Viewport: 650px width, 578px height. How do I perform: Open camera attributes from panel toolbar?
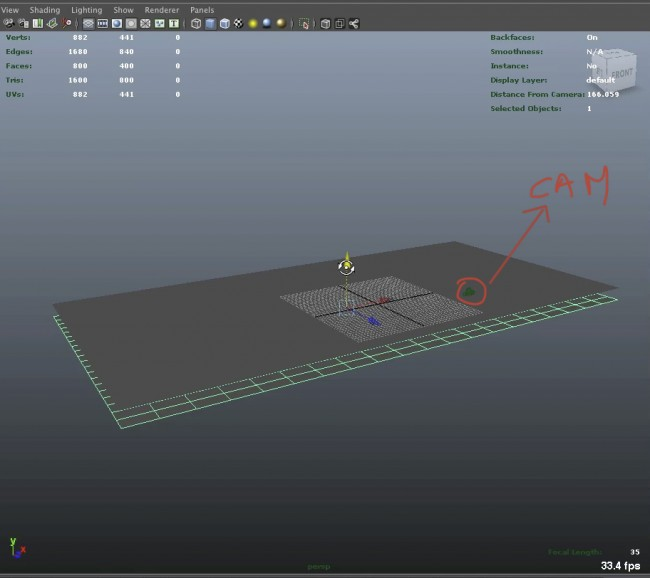[x=23, y=23]
